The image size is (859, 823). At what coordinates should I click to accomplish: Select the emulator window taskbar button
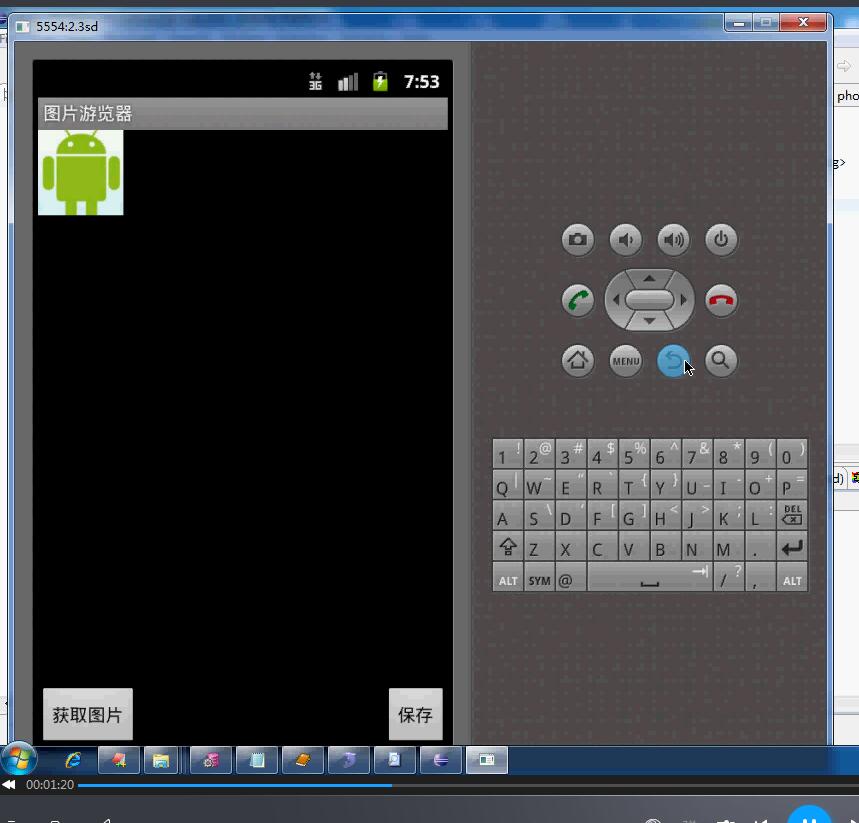click(486, 760)
